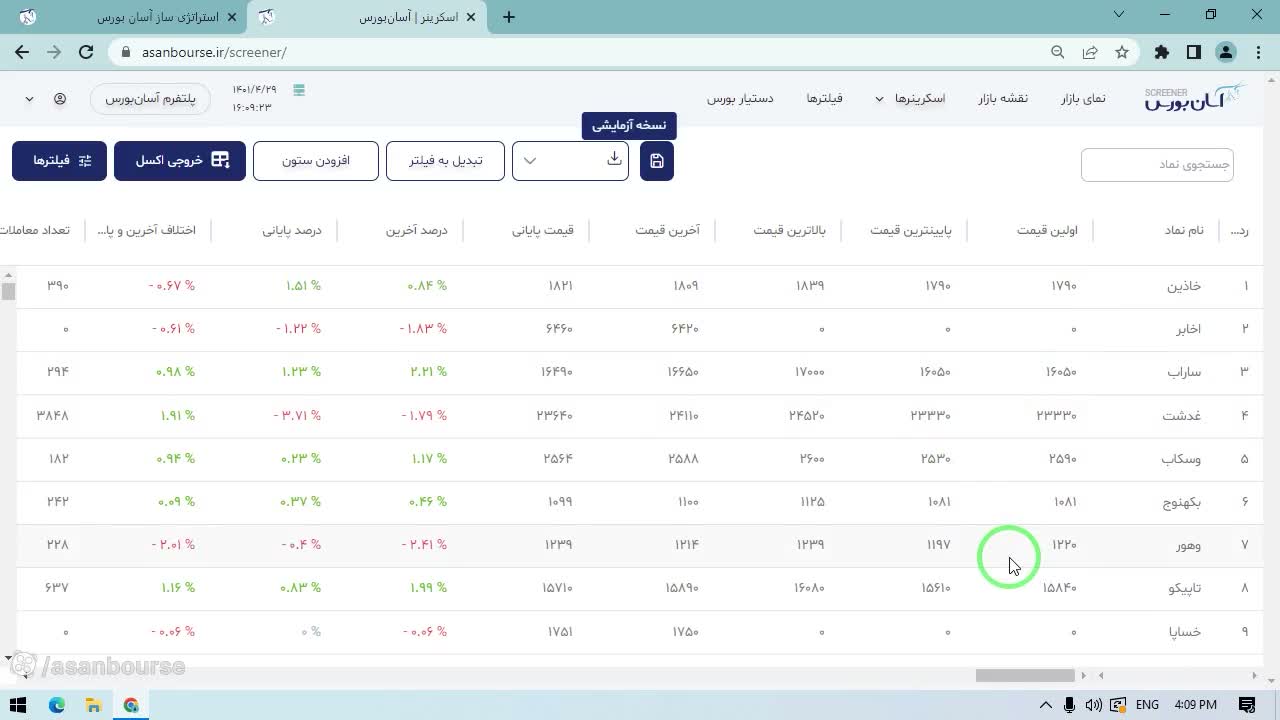Click the user account icon

click(60, 99)
